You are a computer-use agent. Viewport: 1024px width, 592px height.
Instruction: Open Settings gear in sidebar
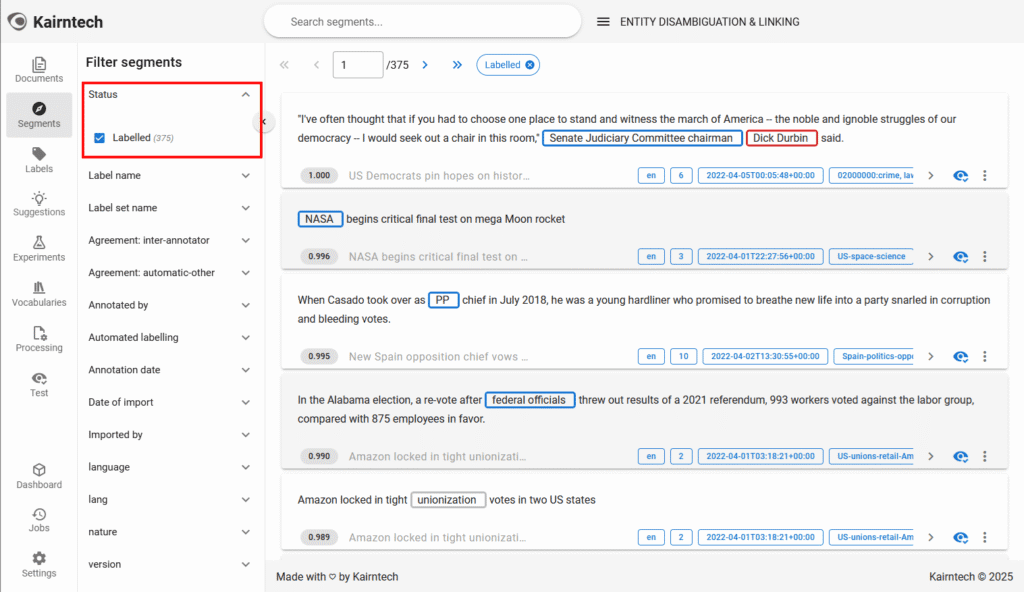(39, 564)
